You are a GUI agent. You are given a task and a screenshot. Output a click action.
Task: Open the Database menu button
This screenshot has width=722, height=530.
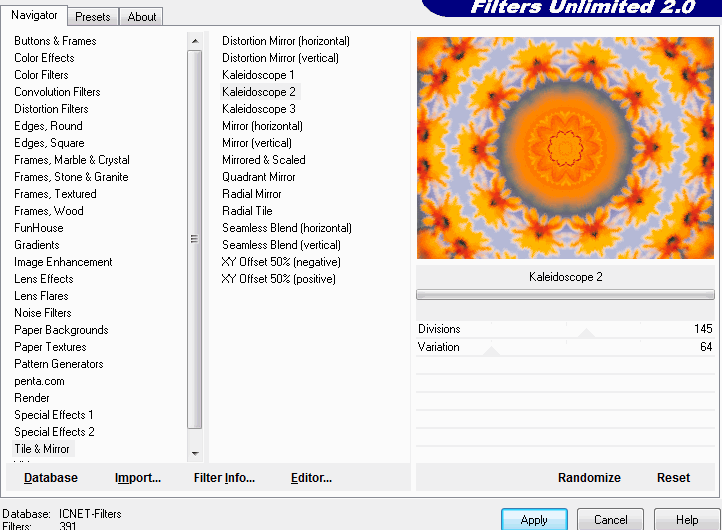[x=50, y=478]
